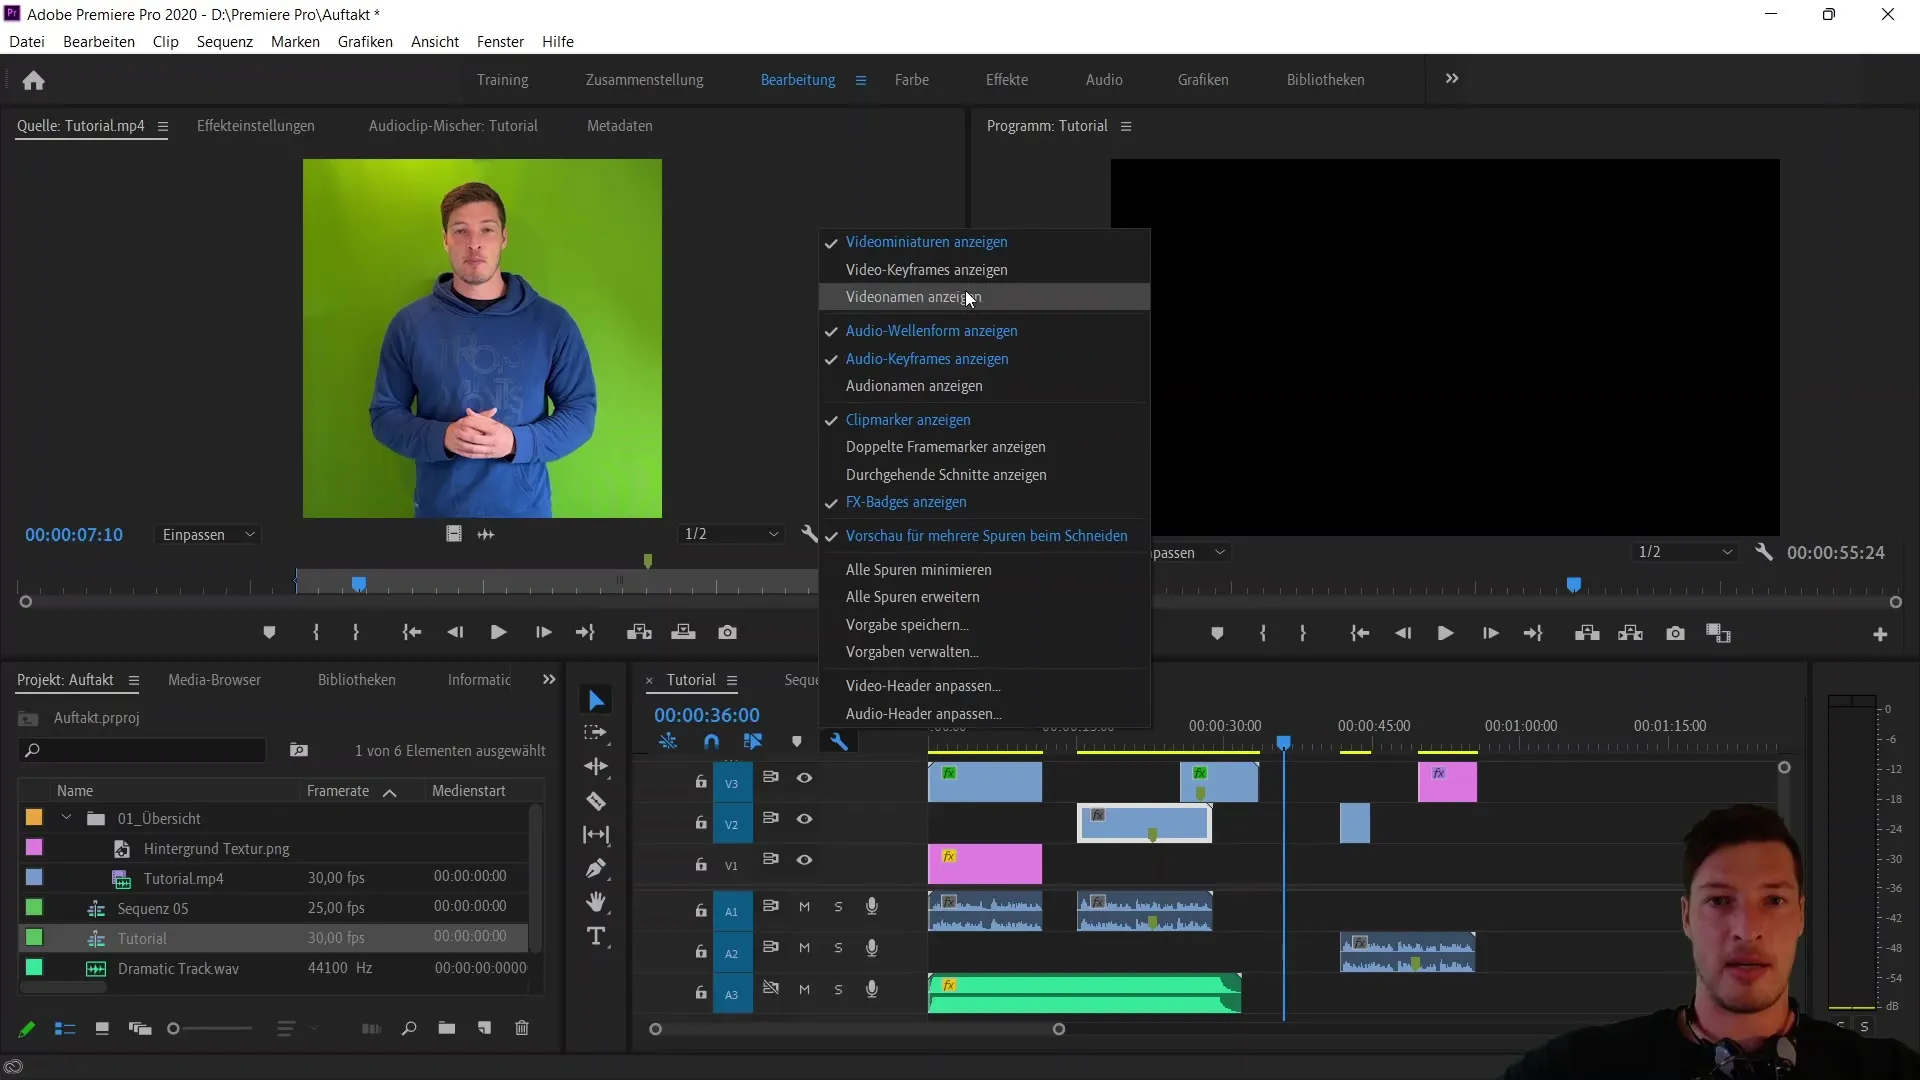The image size is (1920, 1080).
Task: Open Program: Tutorial panel menu
Action: tap(1126, 126)
